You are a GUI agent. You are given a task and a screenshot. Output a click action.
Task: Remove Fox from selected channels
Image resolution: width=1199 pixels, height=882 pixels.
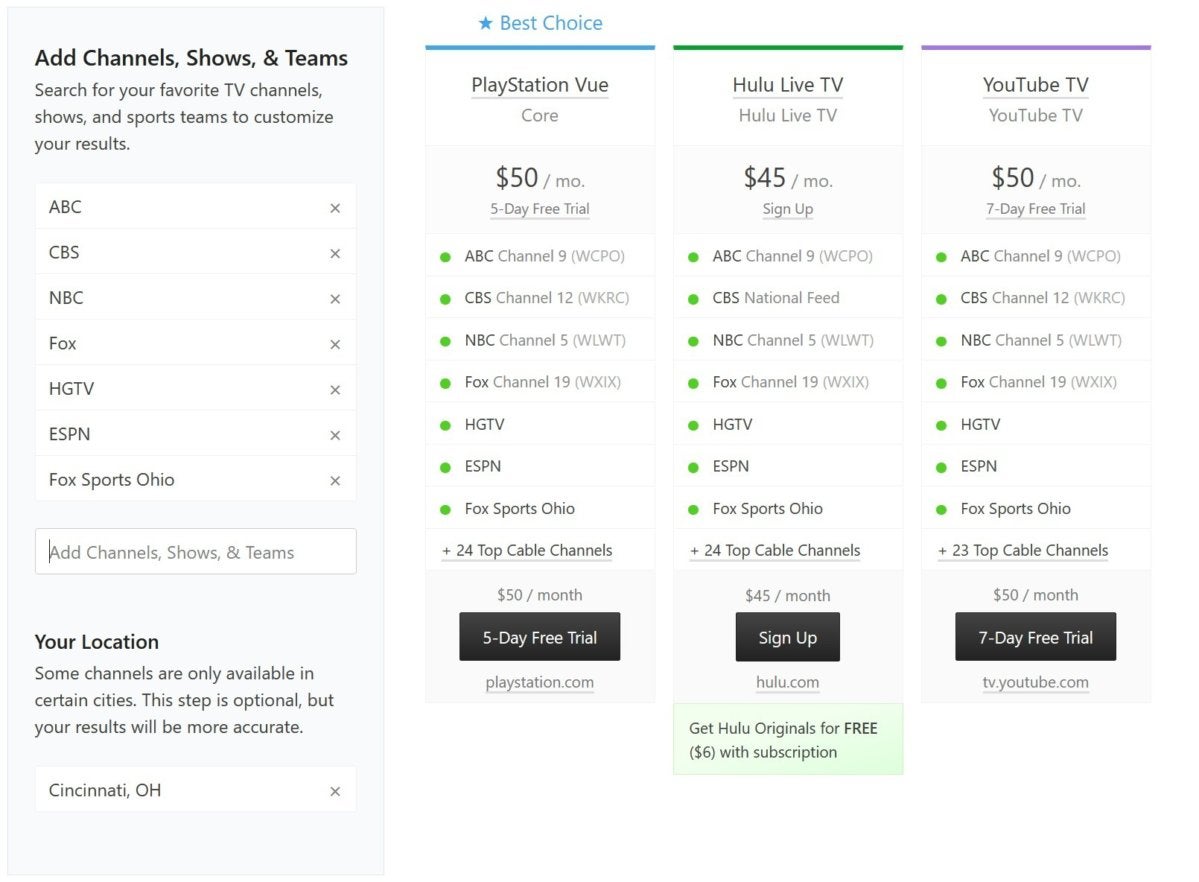[x=335, y=344]
